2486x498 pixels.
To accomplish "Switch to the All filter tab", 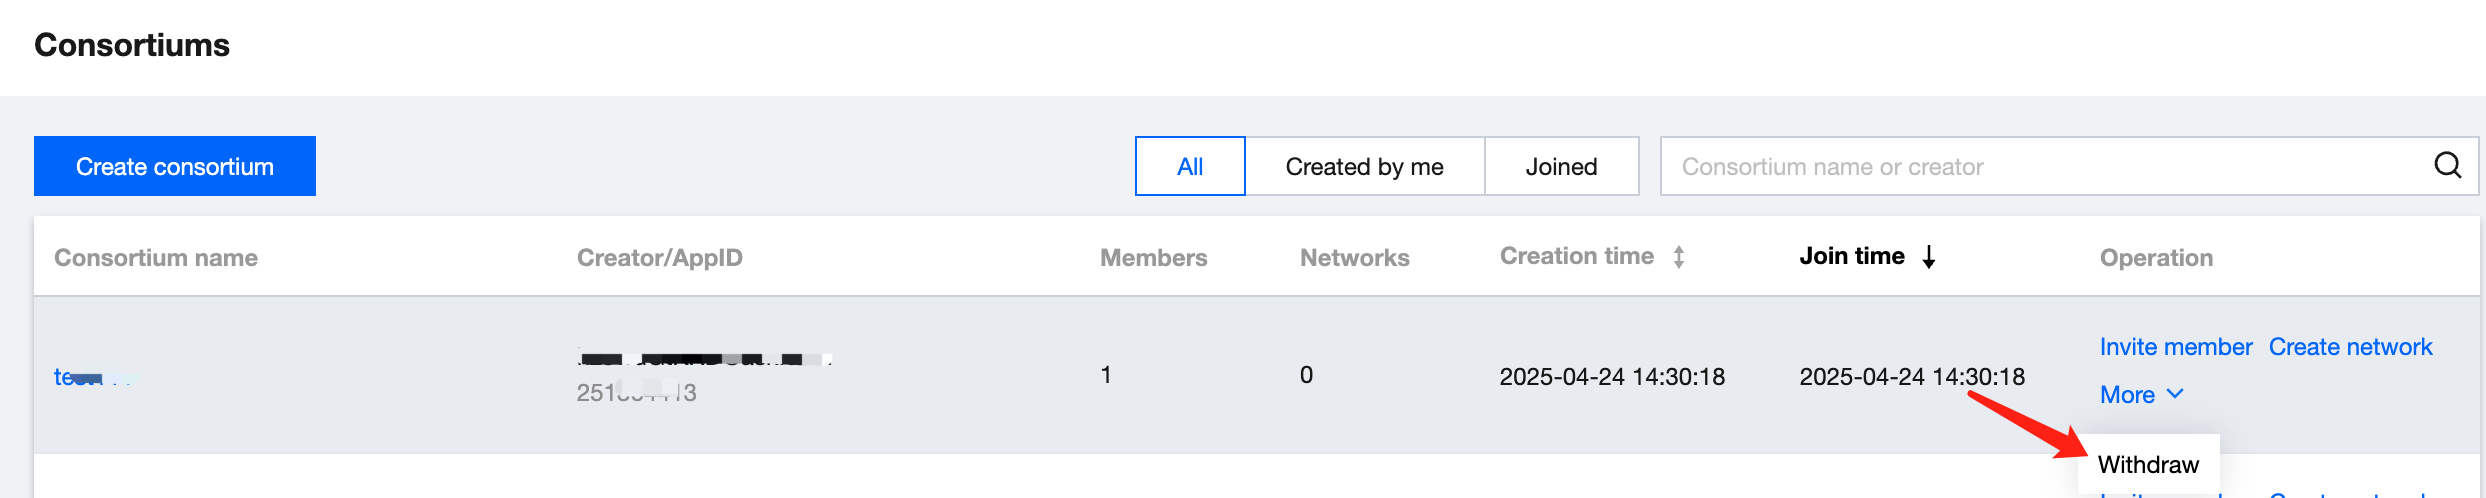I will click(1190, 166).
